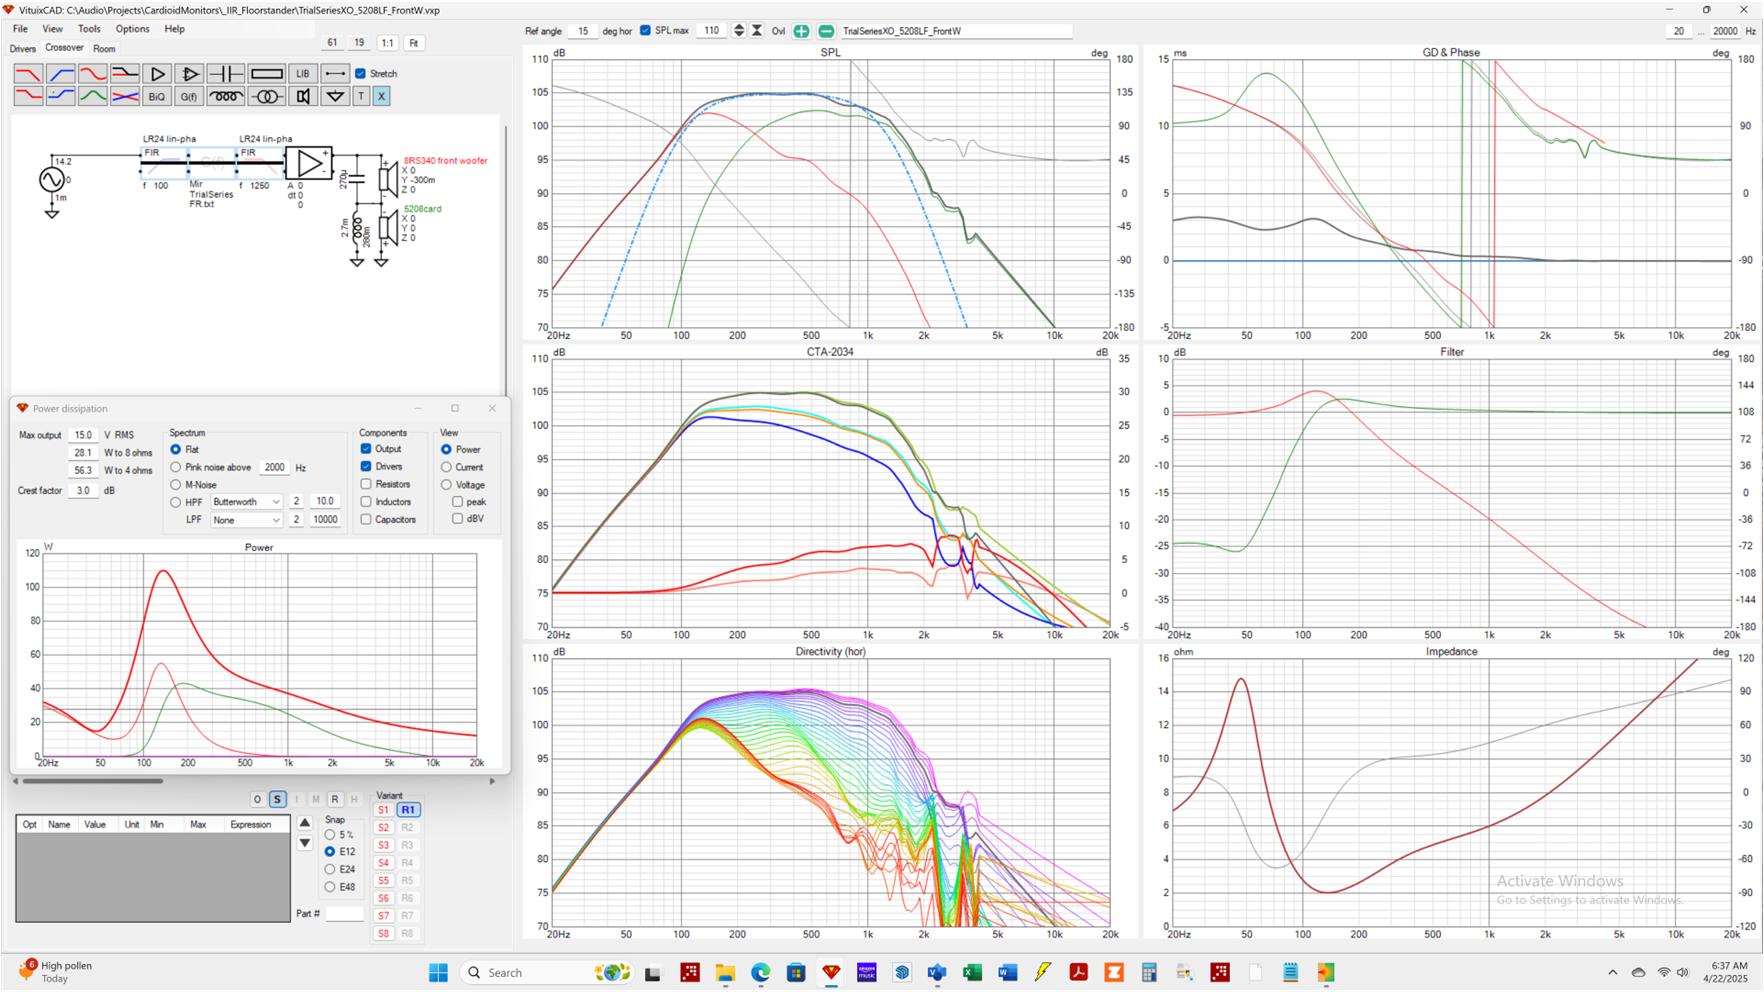Open the Tools menu
The height and width of the screenshot is (992, 1764).
coord(89,29)
